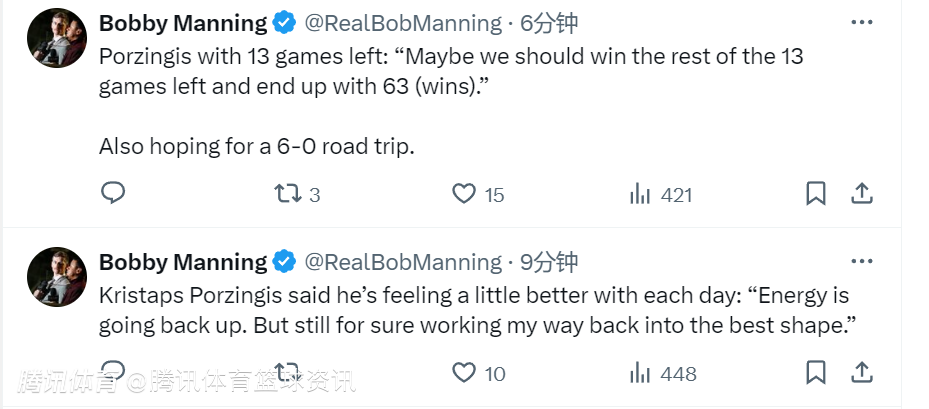The image size is (929, 409).
Task: Share the first tweet
Action: pyautogui.click(x=861, y=193)
